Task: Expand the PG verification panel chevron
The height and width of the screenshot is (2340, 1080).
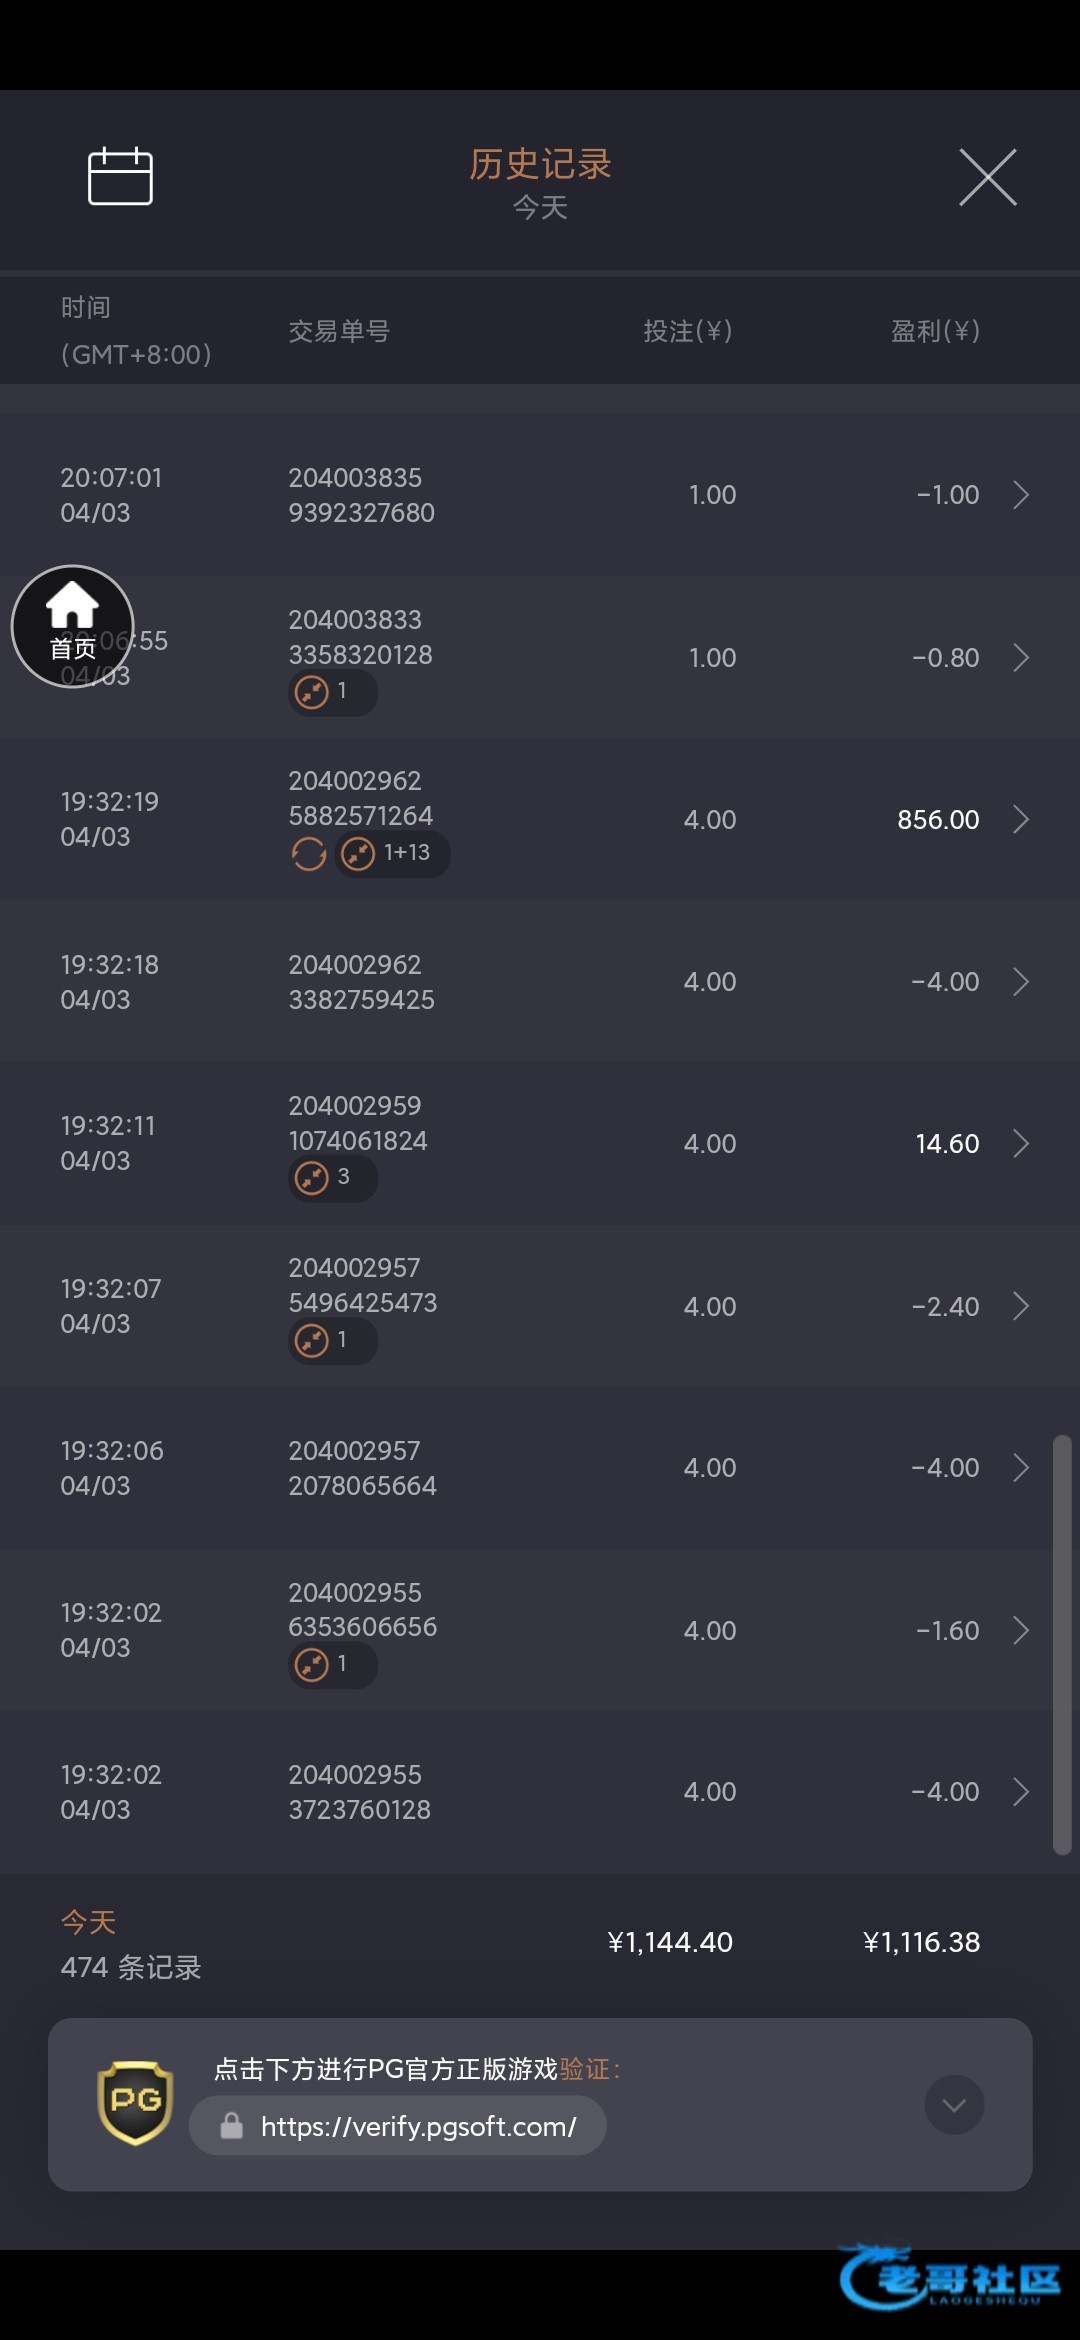Action: coord(954,2105)
